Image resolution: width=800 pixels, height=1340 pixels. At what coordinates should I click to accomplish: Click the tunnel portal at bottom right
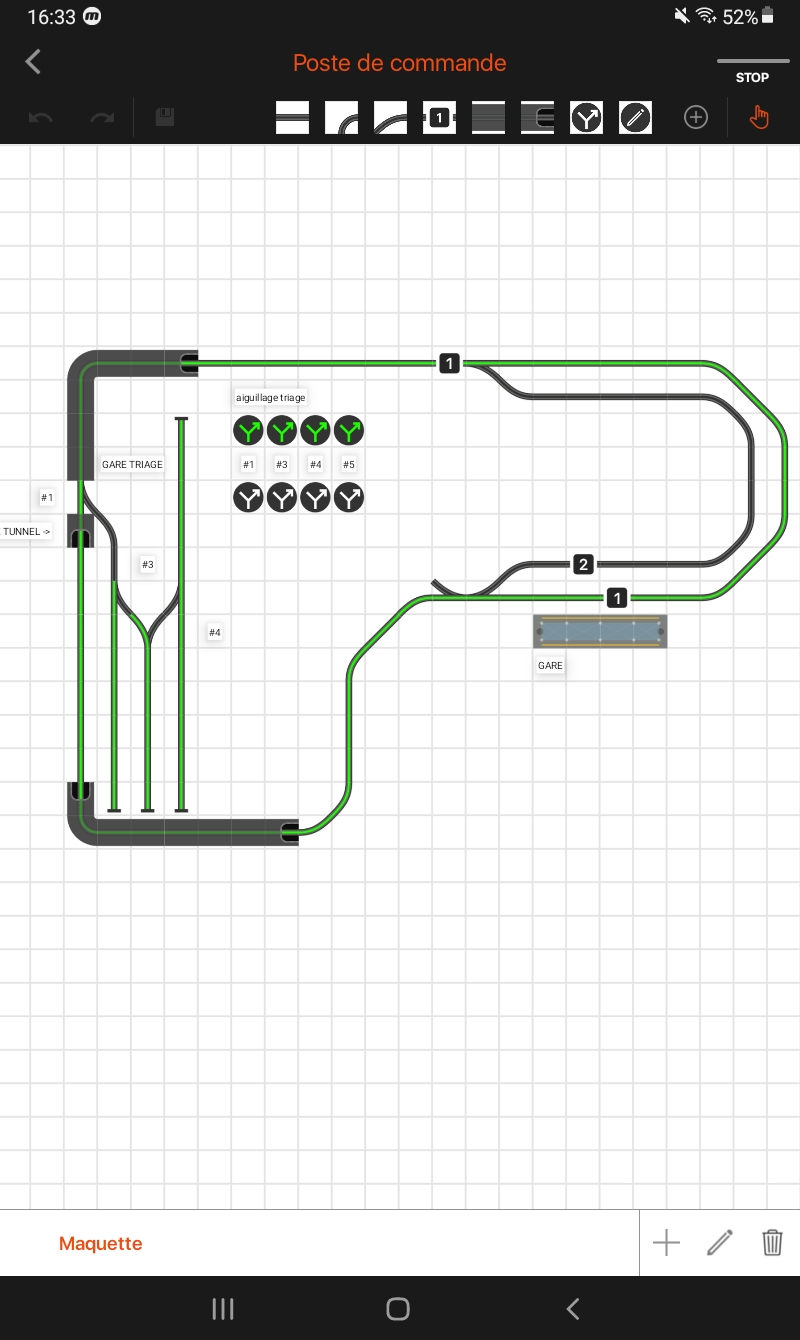tap(290, 831)
